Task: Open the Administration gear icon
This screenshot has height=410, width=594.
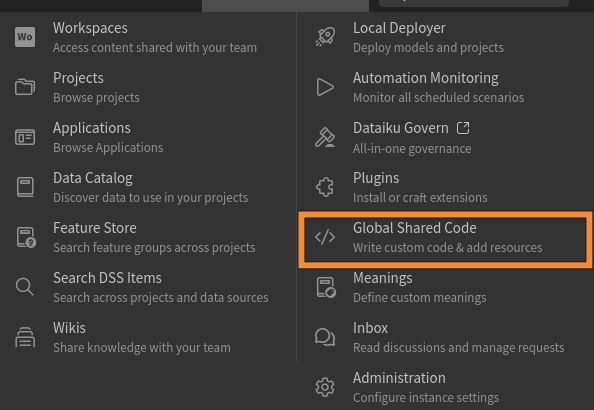Action: [x=325, y=387]
